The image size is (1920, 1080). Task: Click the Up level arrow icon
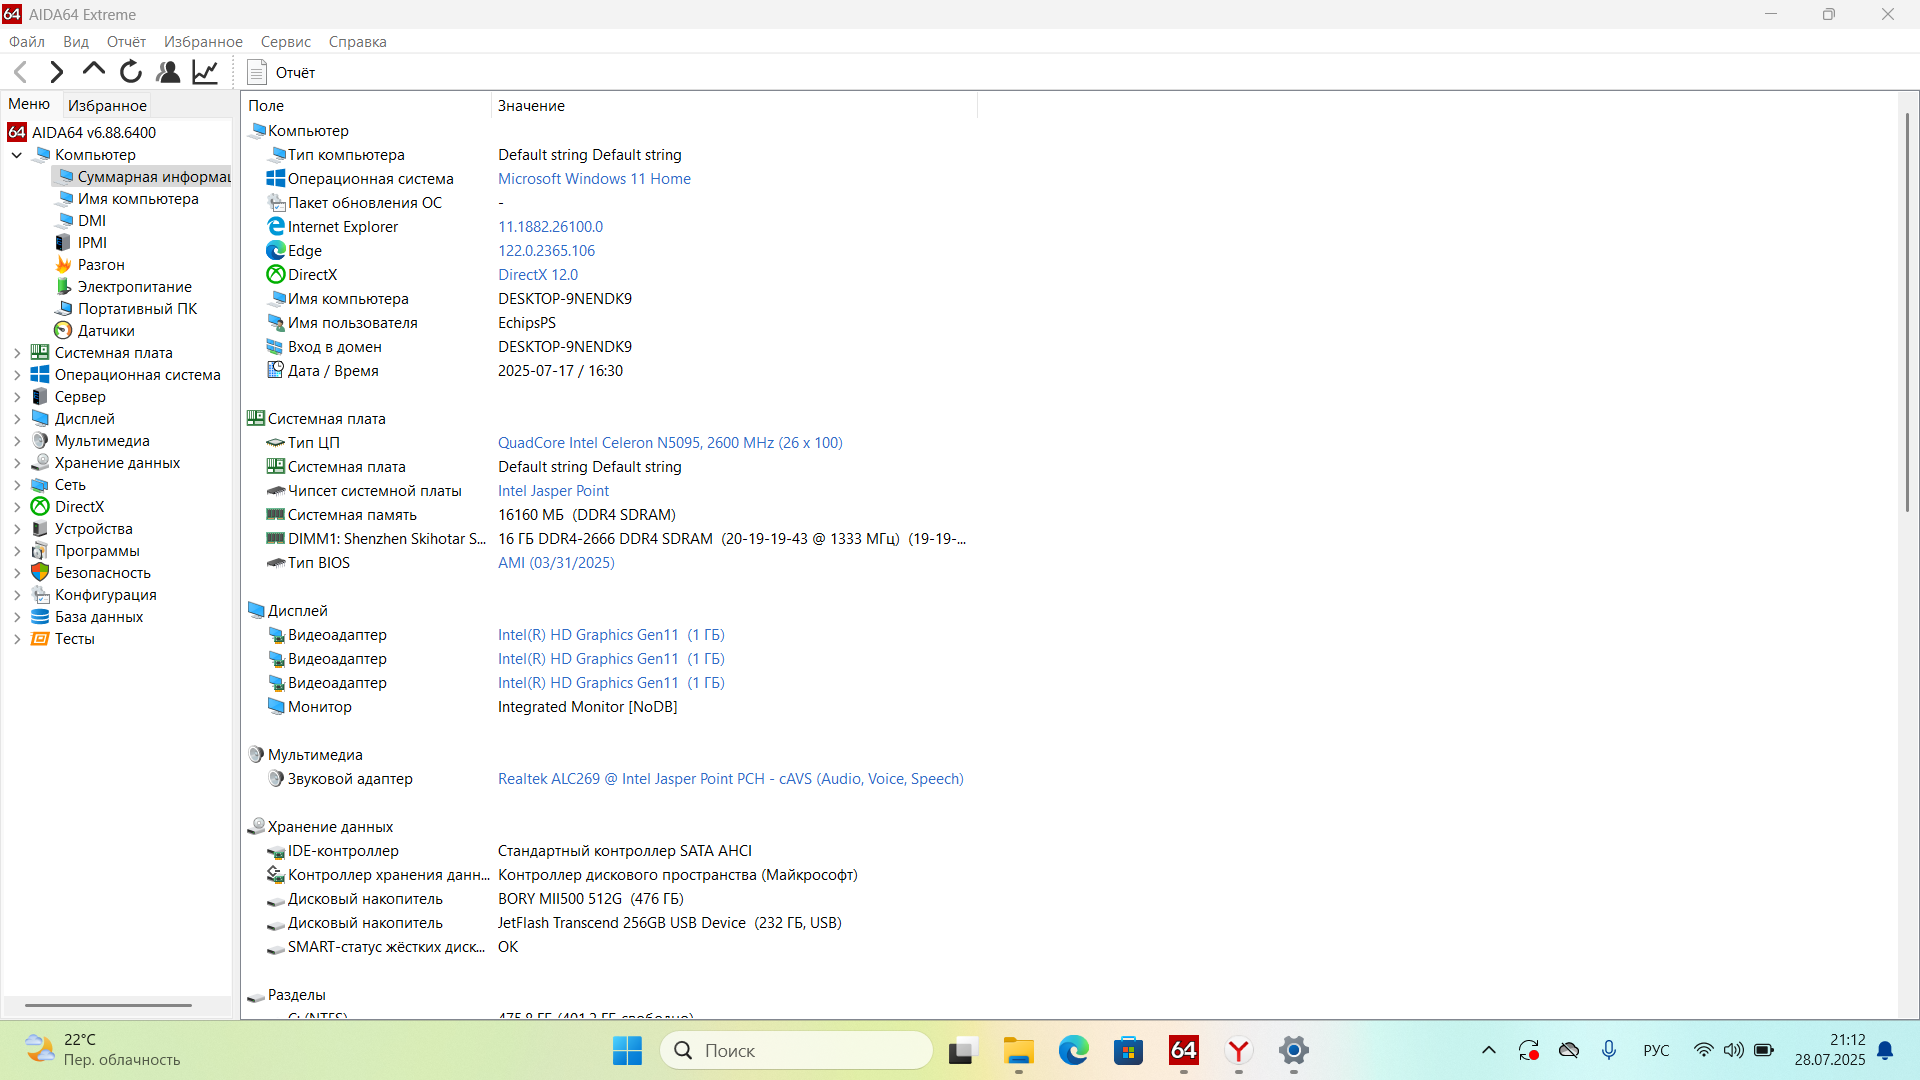pyautogui.click(x=94, y=71)
